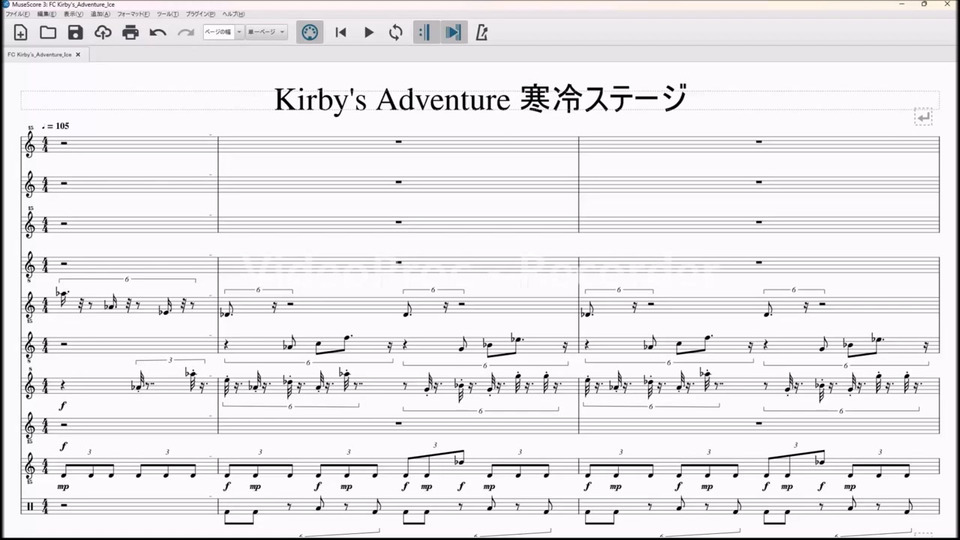Undo the last action
Screen dimensions: 960x540
[158, 32]
